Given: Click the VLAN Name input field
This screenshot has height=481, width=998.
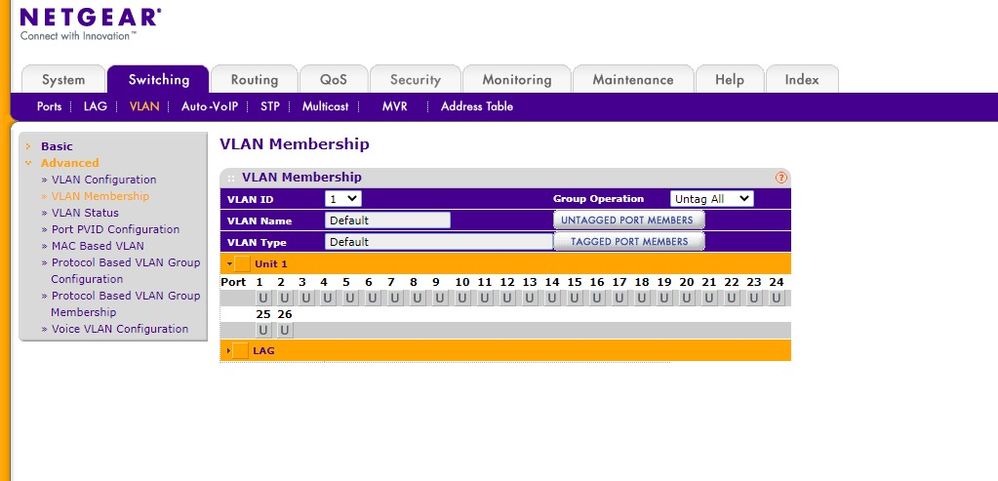Looking at the screenshot, I should click(x=387, y=220).
